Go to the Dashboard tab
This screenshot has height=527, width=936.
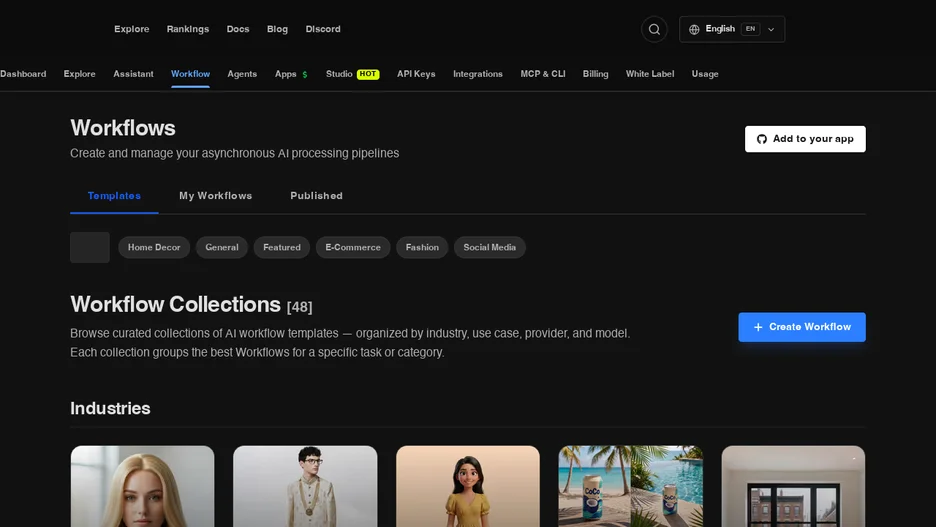pos(23,74)
